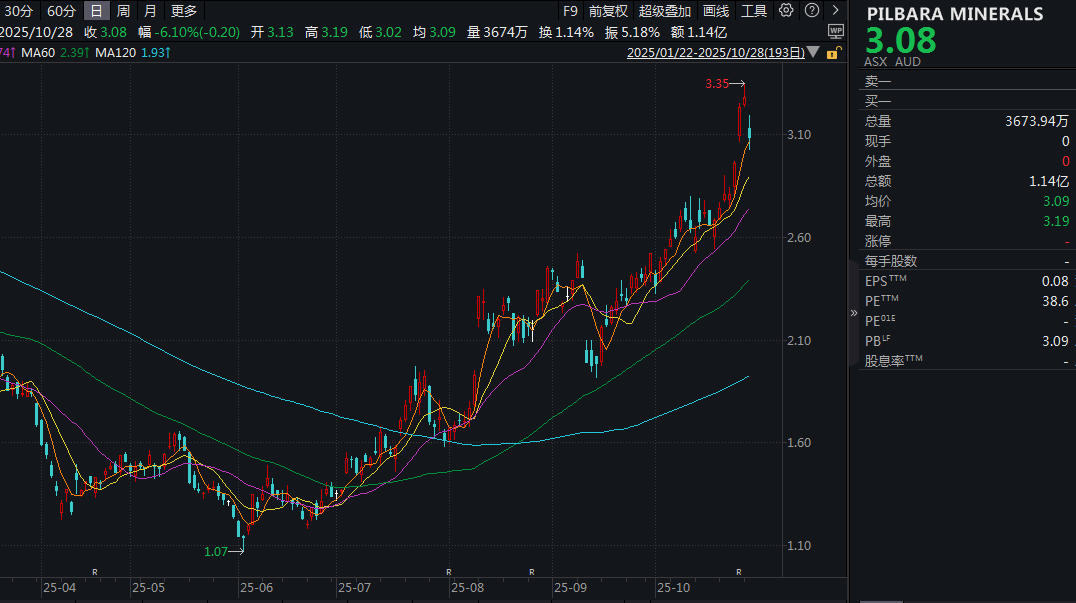Open F9 deep data view

(x=570, y=11)
